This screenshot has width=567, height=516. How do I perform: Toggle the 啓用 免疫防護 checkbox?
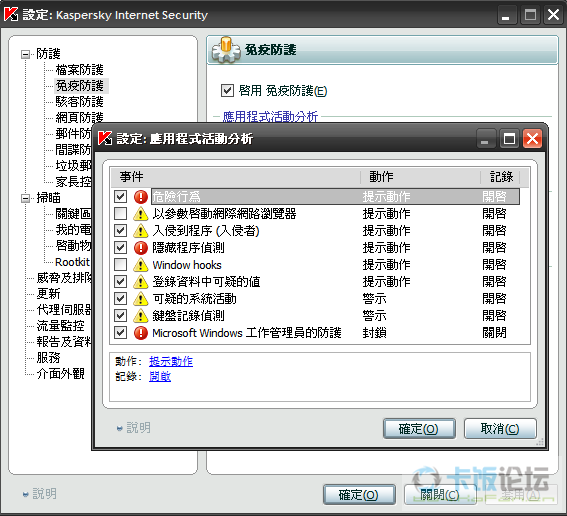coord(227,90)
